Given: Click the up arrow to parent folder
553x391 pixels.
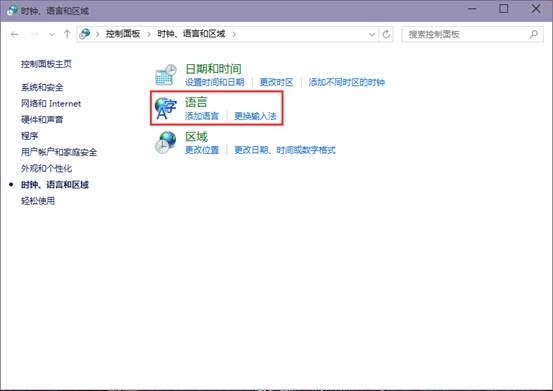Looking at the screenshot, I should click(67, 34).
